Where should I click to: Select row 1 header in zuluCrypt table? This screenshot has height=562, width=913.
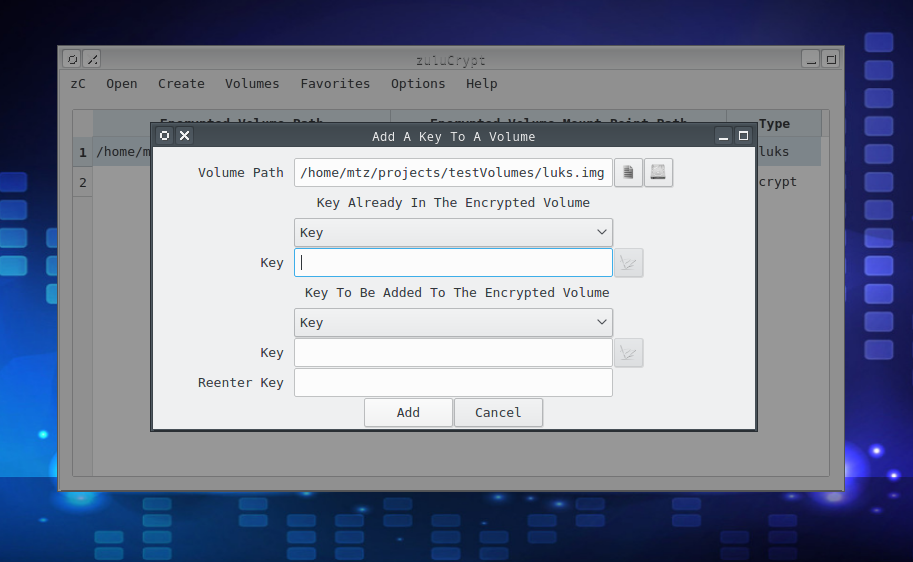click(x=83, y=152)
